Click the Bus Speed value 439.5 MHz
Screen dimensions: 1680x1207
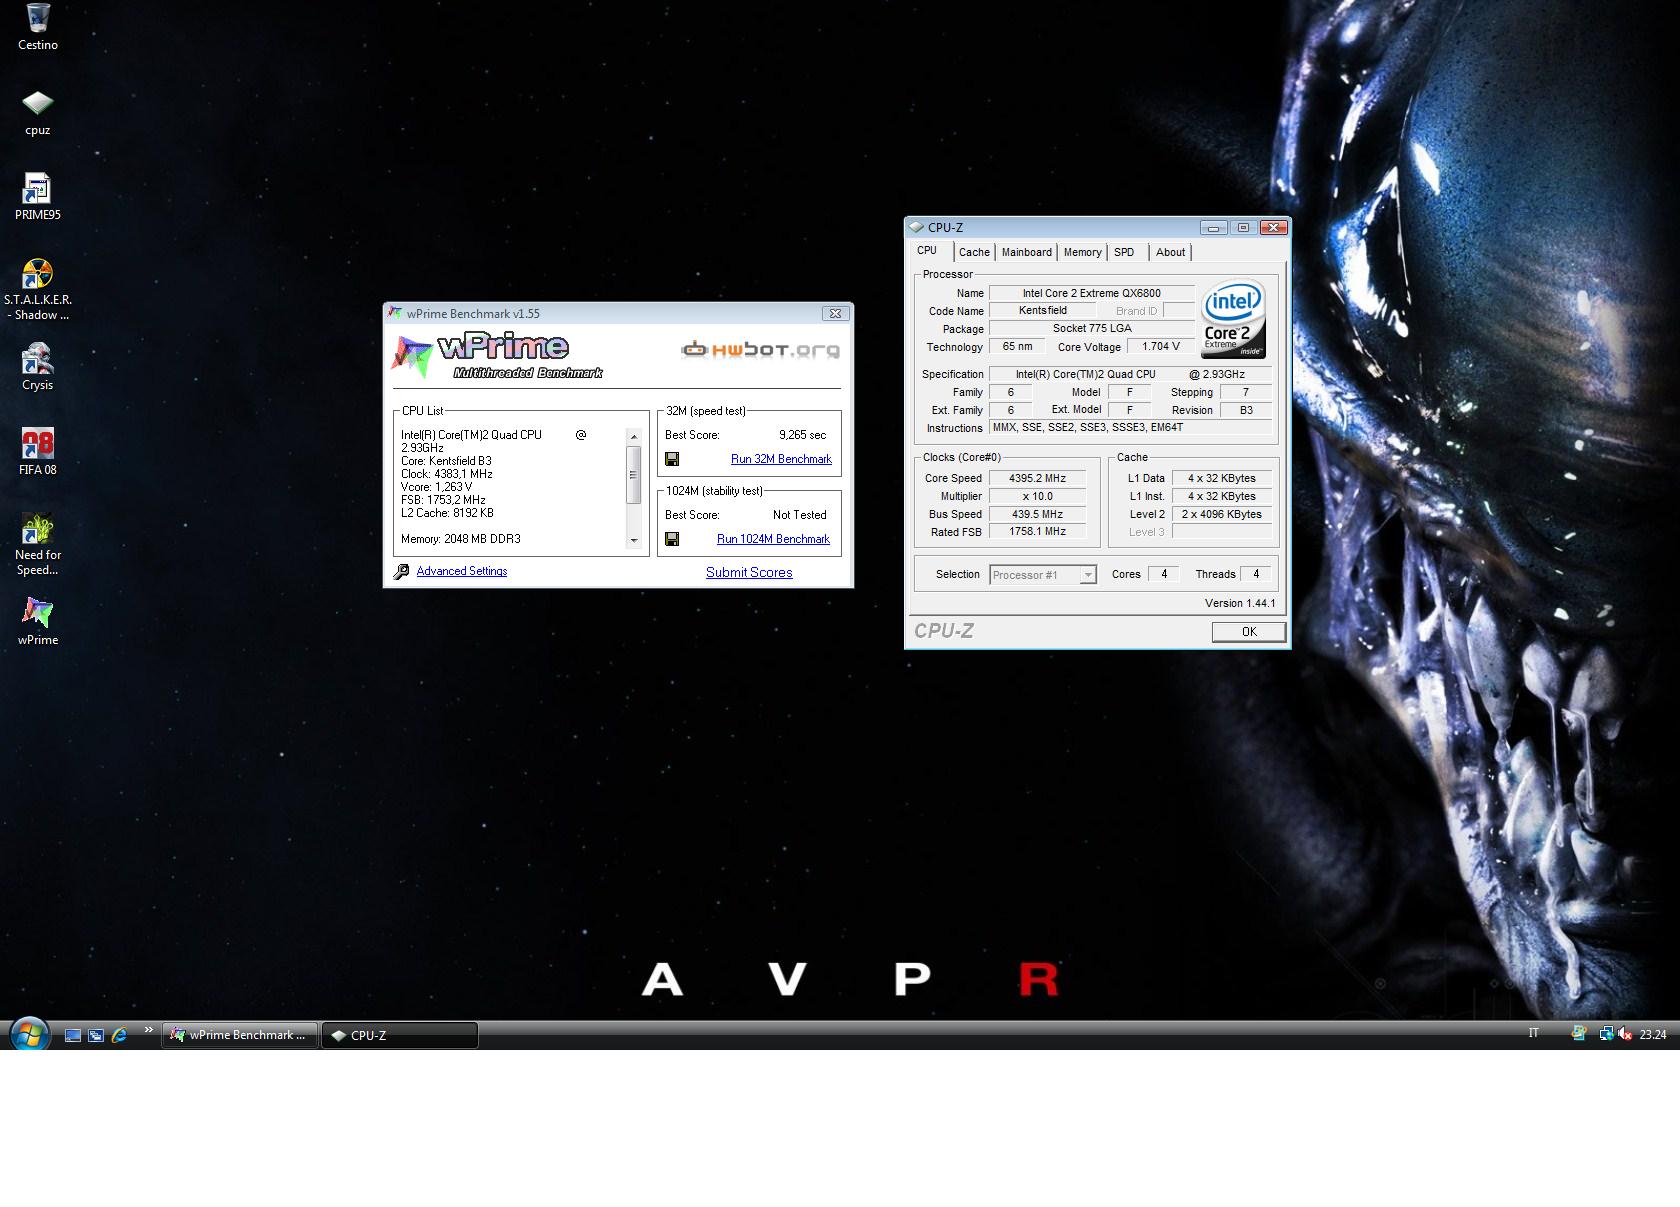coord(1037,514)
